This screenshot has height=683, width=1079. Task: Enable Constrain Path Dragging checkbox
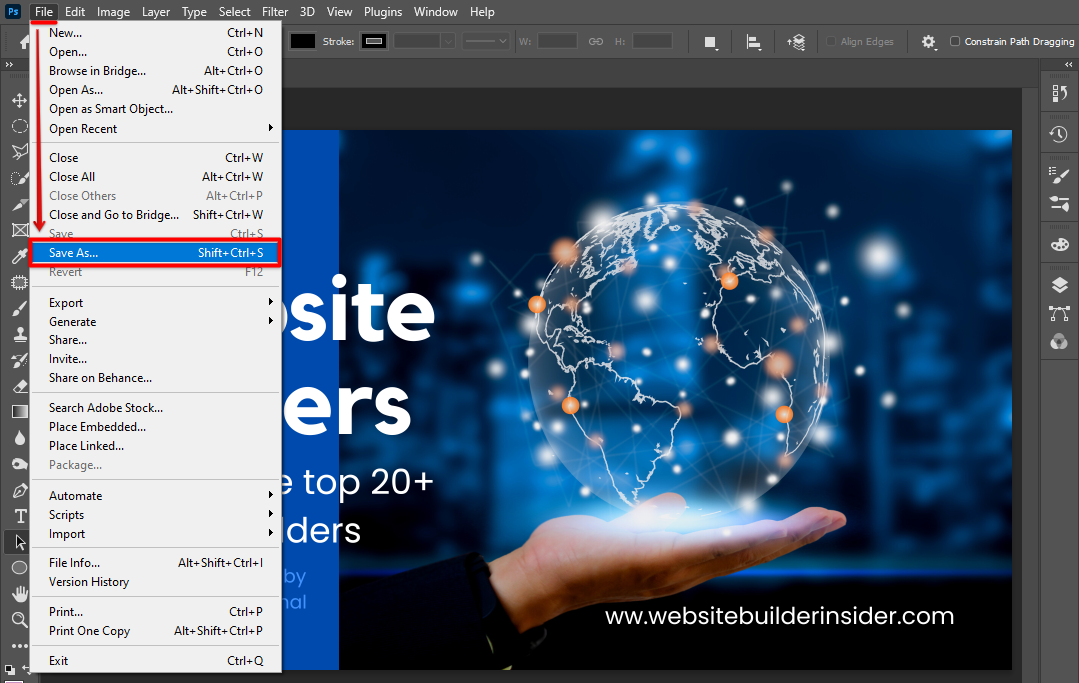click(955, 41)
